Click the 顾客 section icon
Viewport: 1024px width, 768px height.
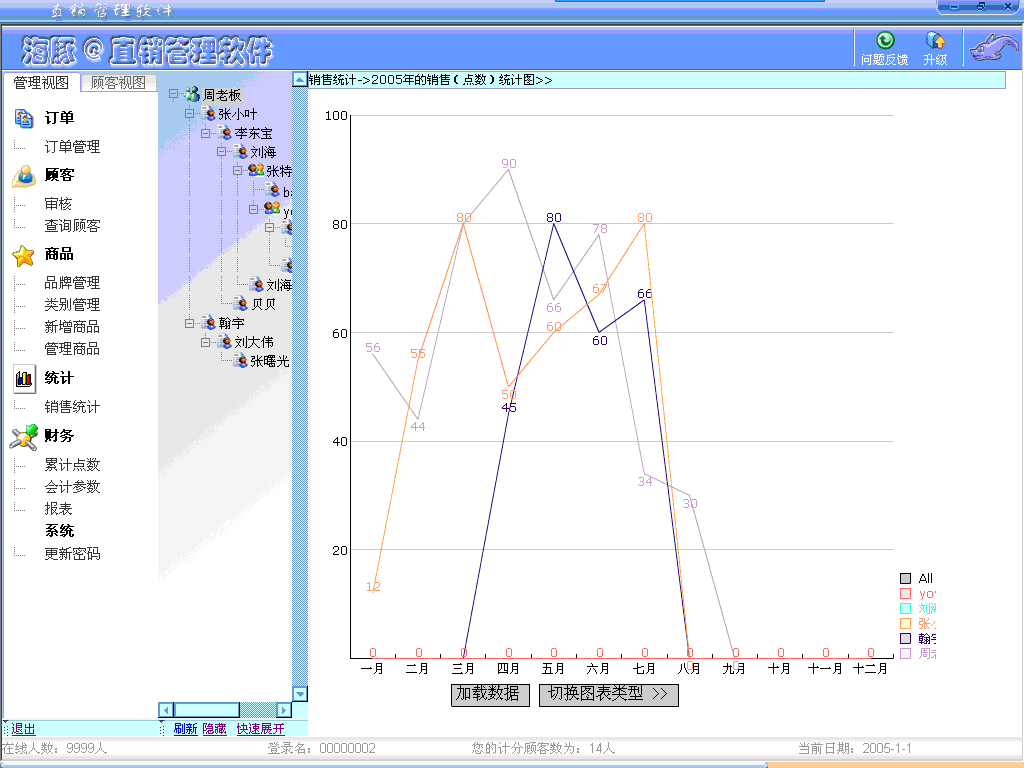[24, 176]
